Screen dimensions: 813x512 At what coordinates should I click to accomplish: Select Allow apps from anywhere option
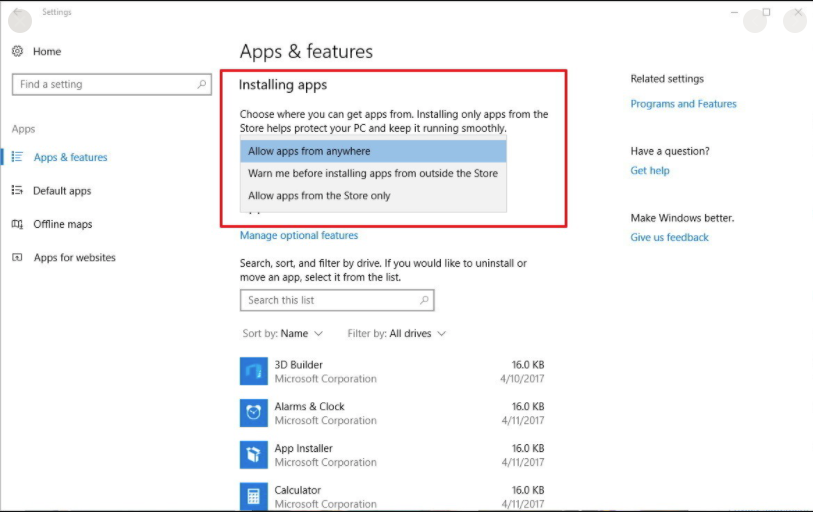(373, 151)
